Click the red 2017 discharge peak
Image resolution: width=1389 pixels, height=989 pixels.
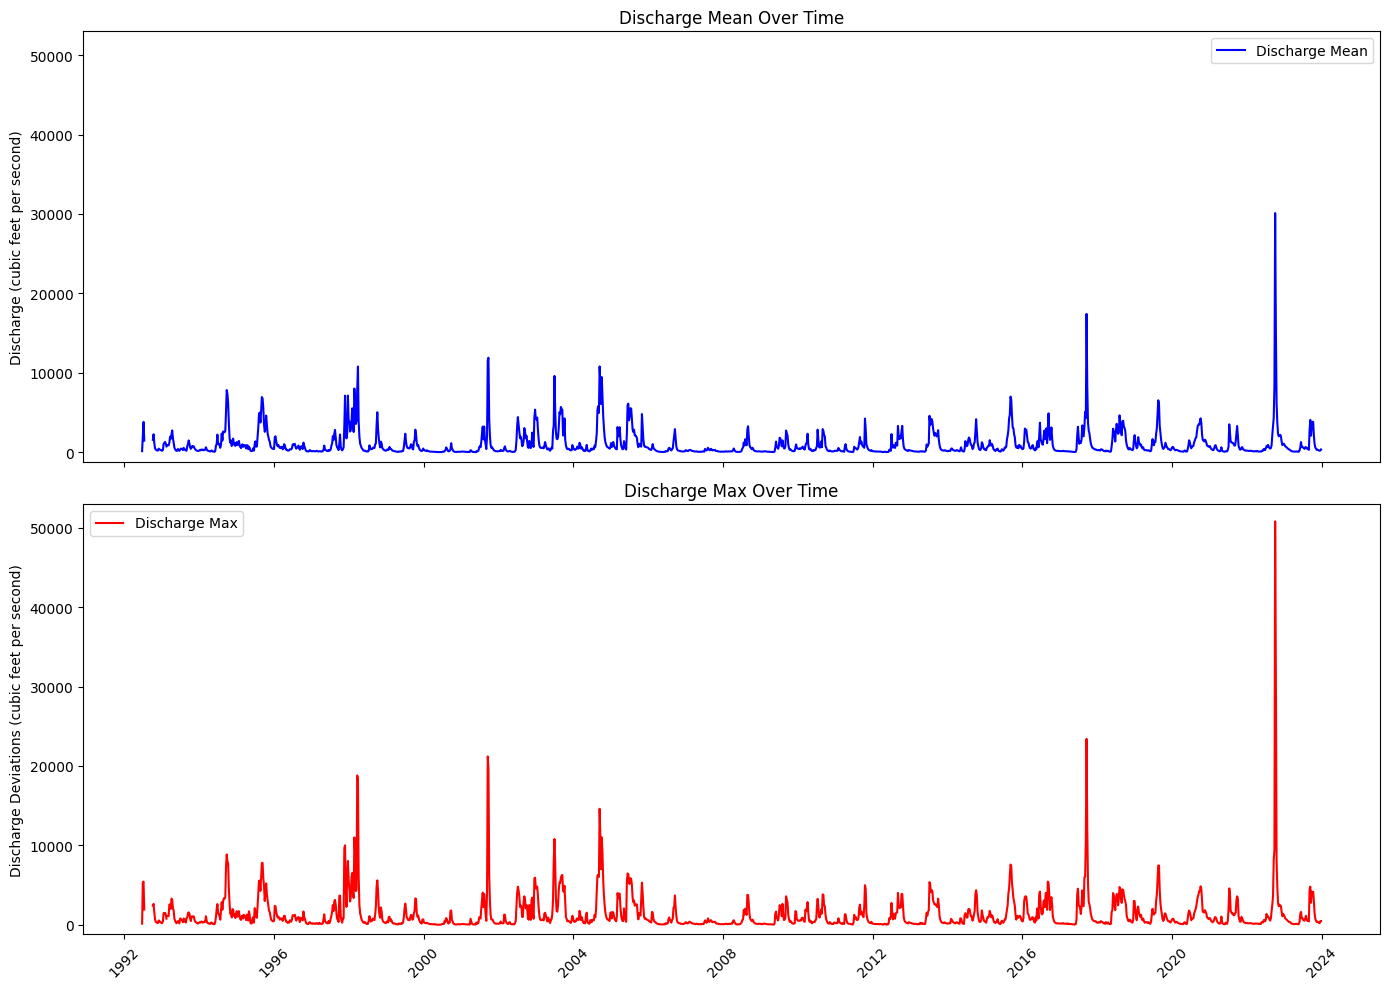(1087, 740)
